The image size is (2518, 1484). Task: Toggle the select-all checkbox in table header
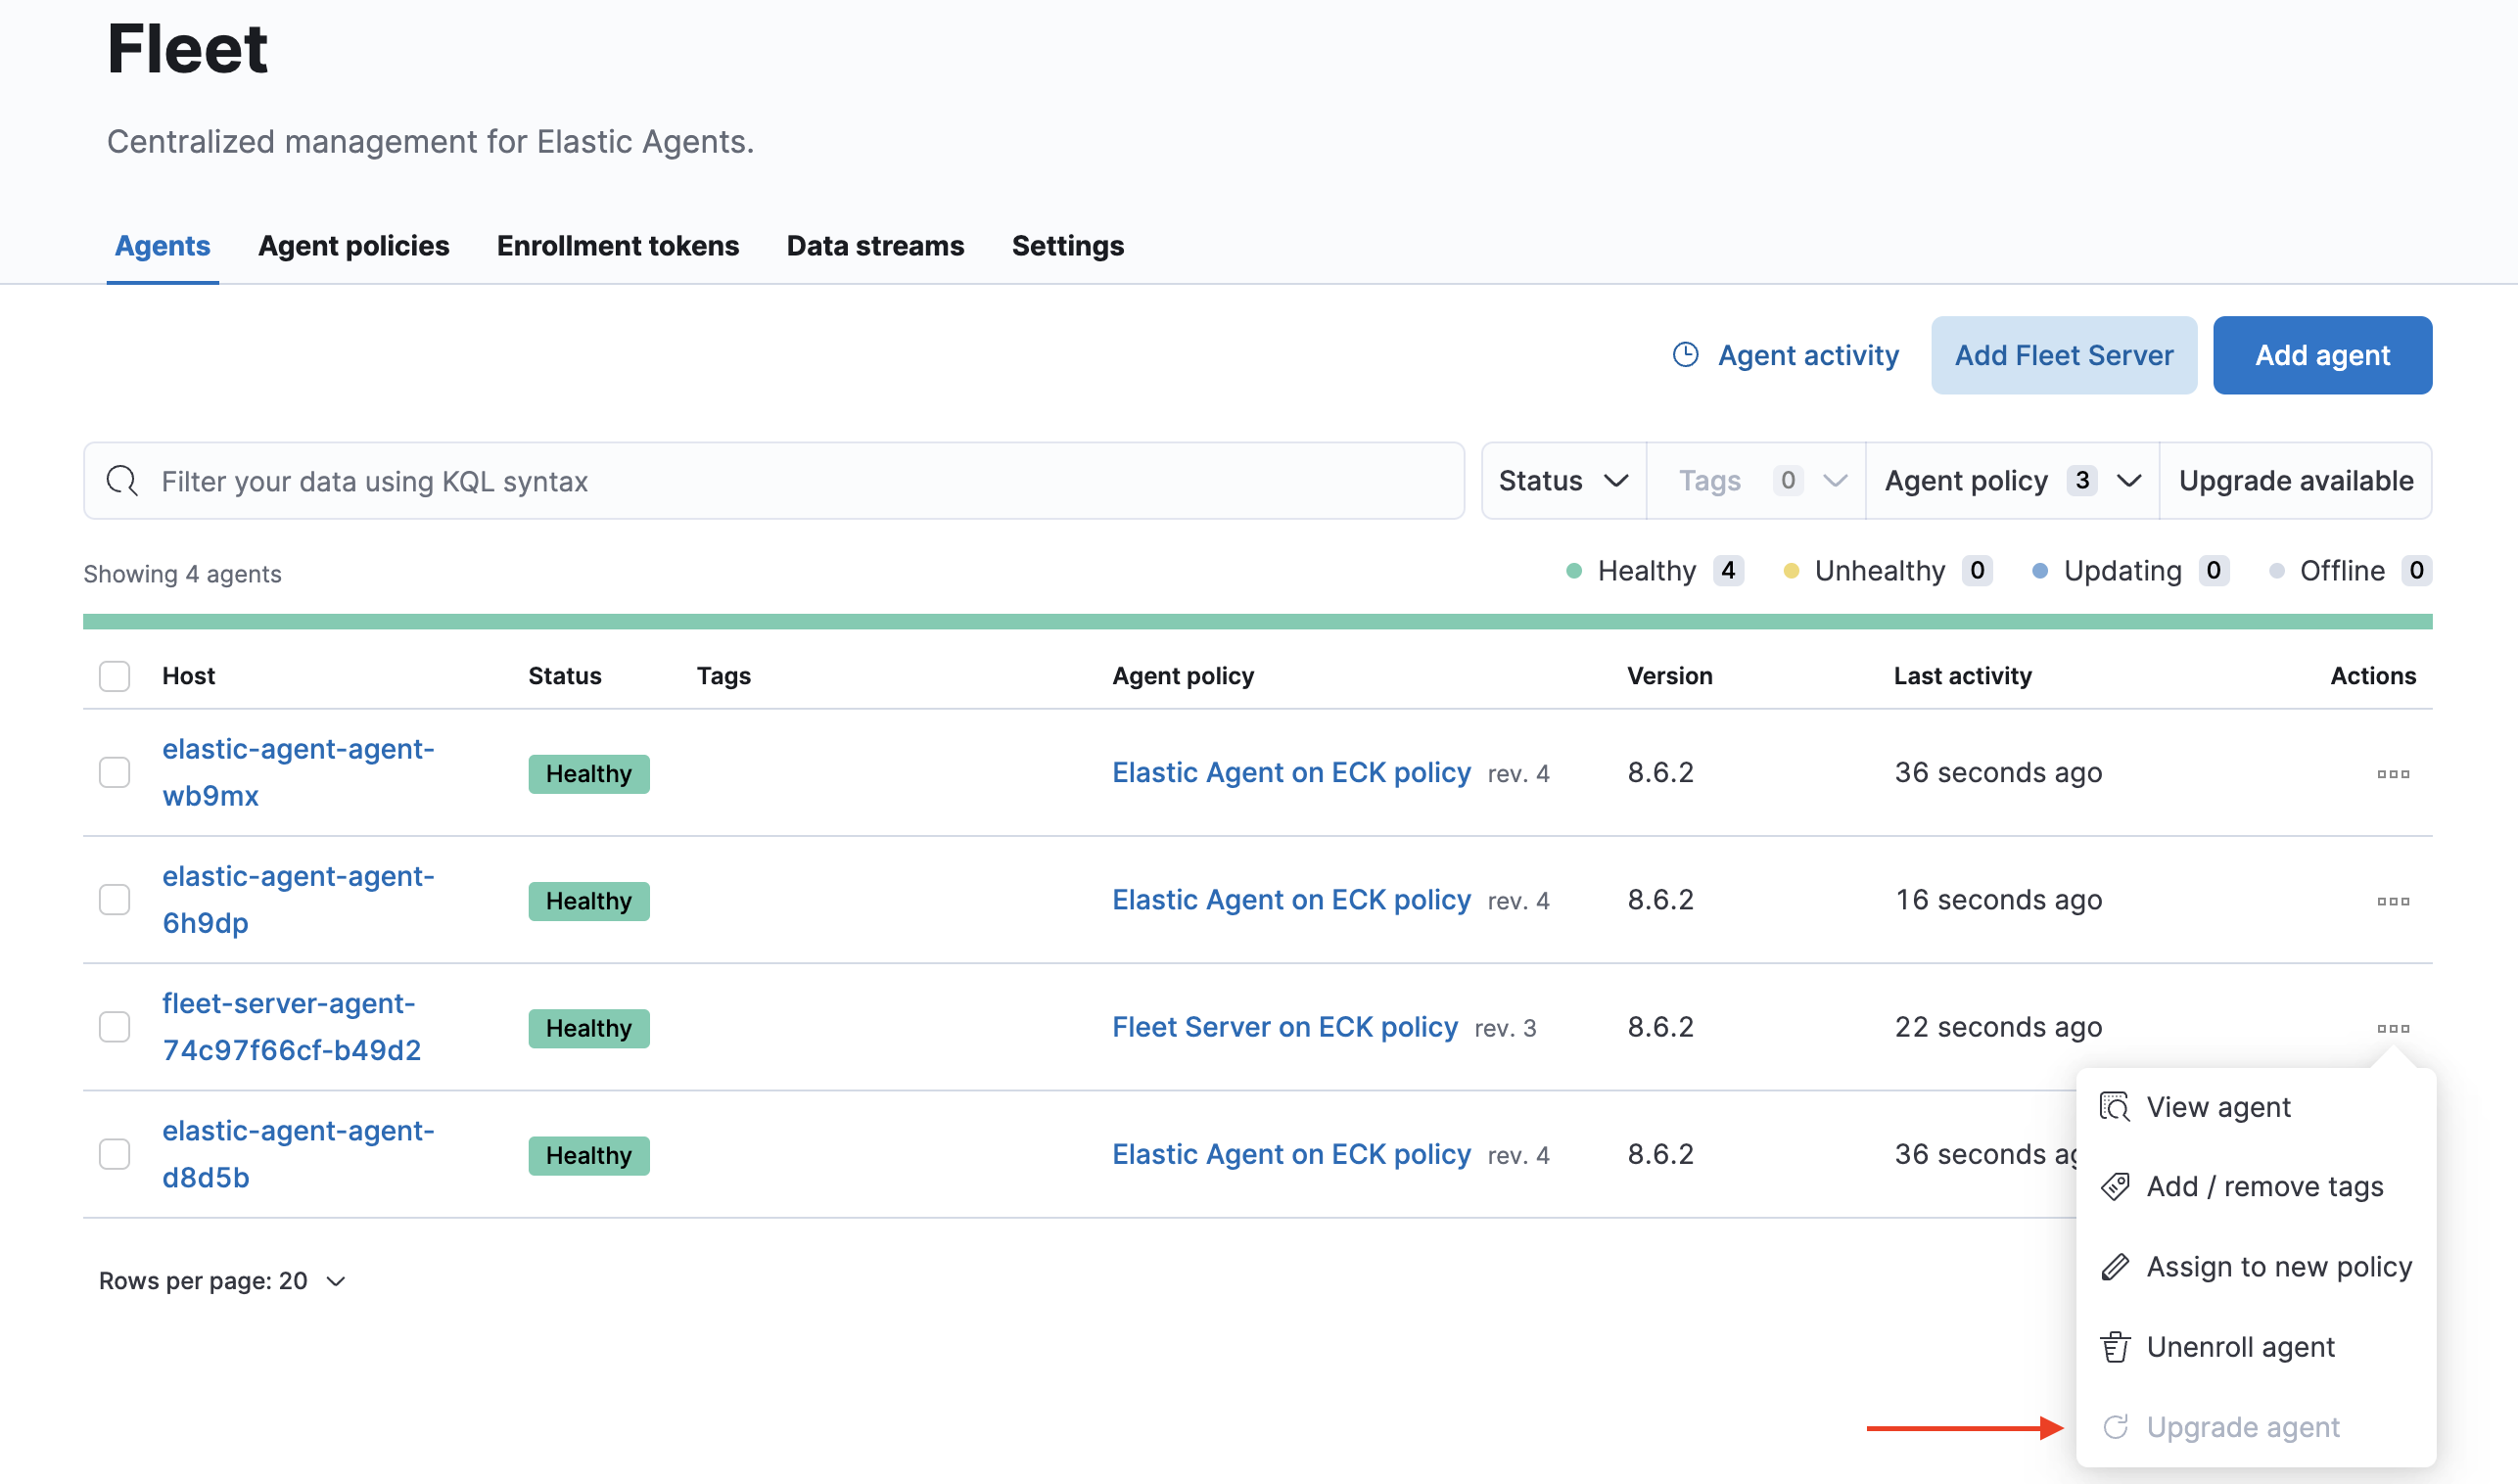(114, 676)
